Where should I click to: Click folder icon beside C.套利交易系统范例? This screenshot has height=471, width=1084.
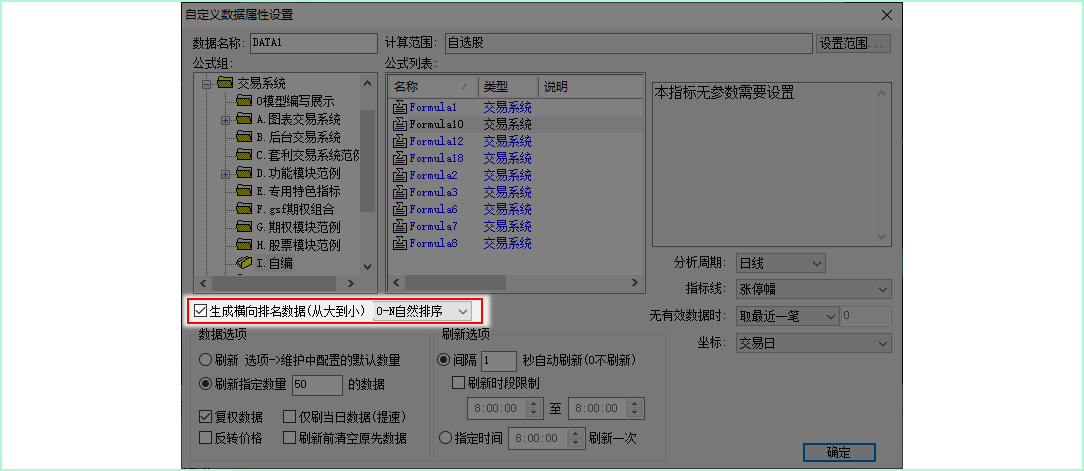click(243, 155)
